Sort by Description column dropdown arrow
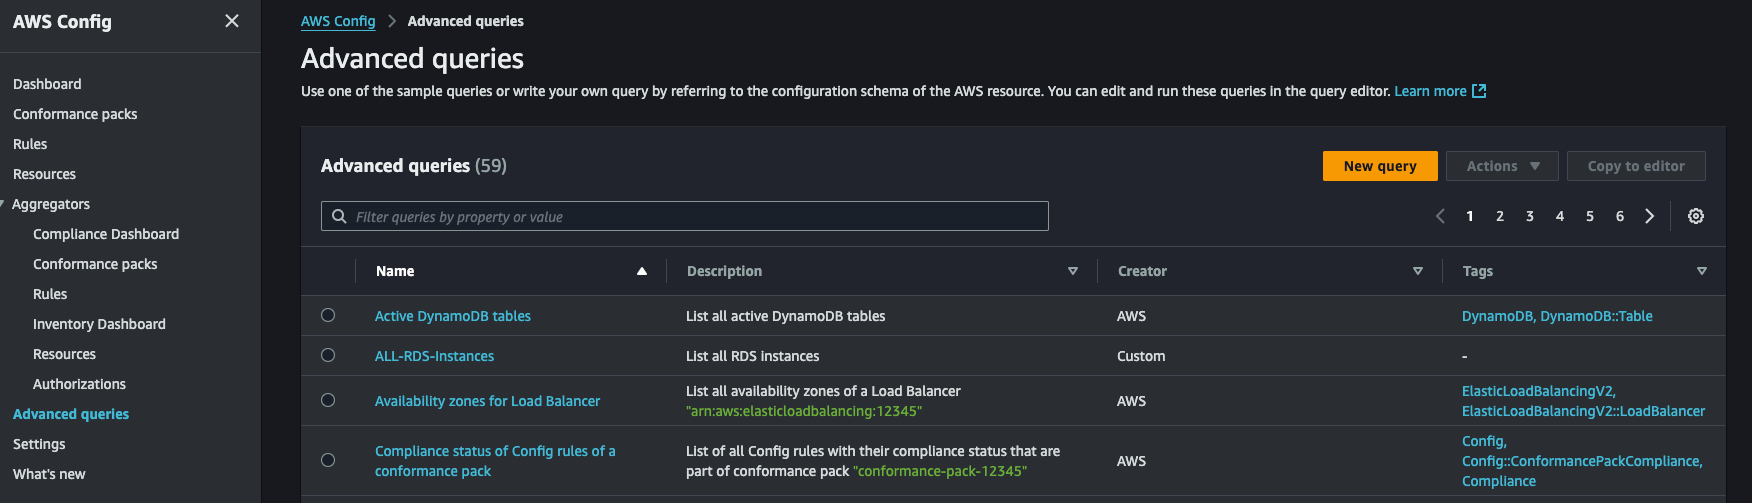1752x503 pixels. [x=1072, y=271]
